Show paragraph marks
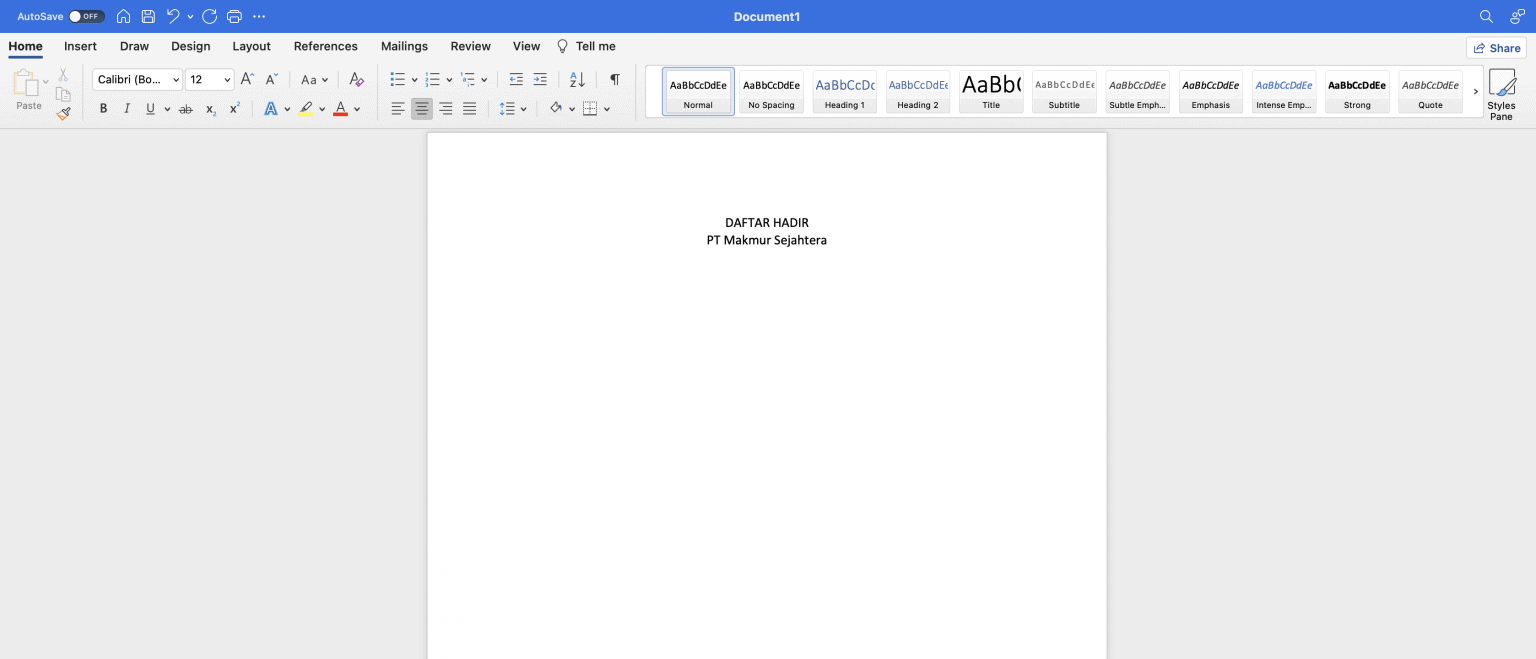 614,79
